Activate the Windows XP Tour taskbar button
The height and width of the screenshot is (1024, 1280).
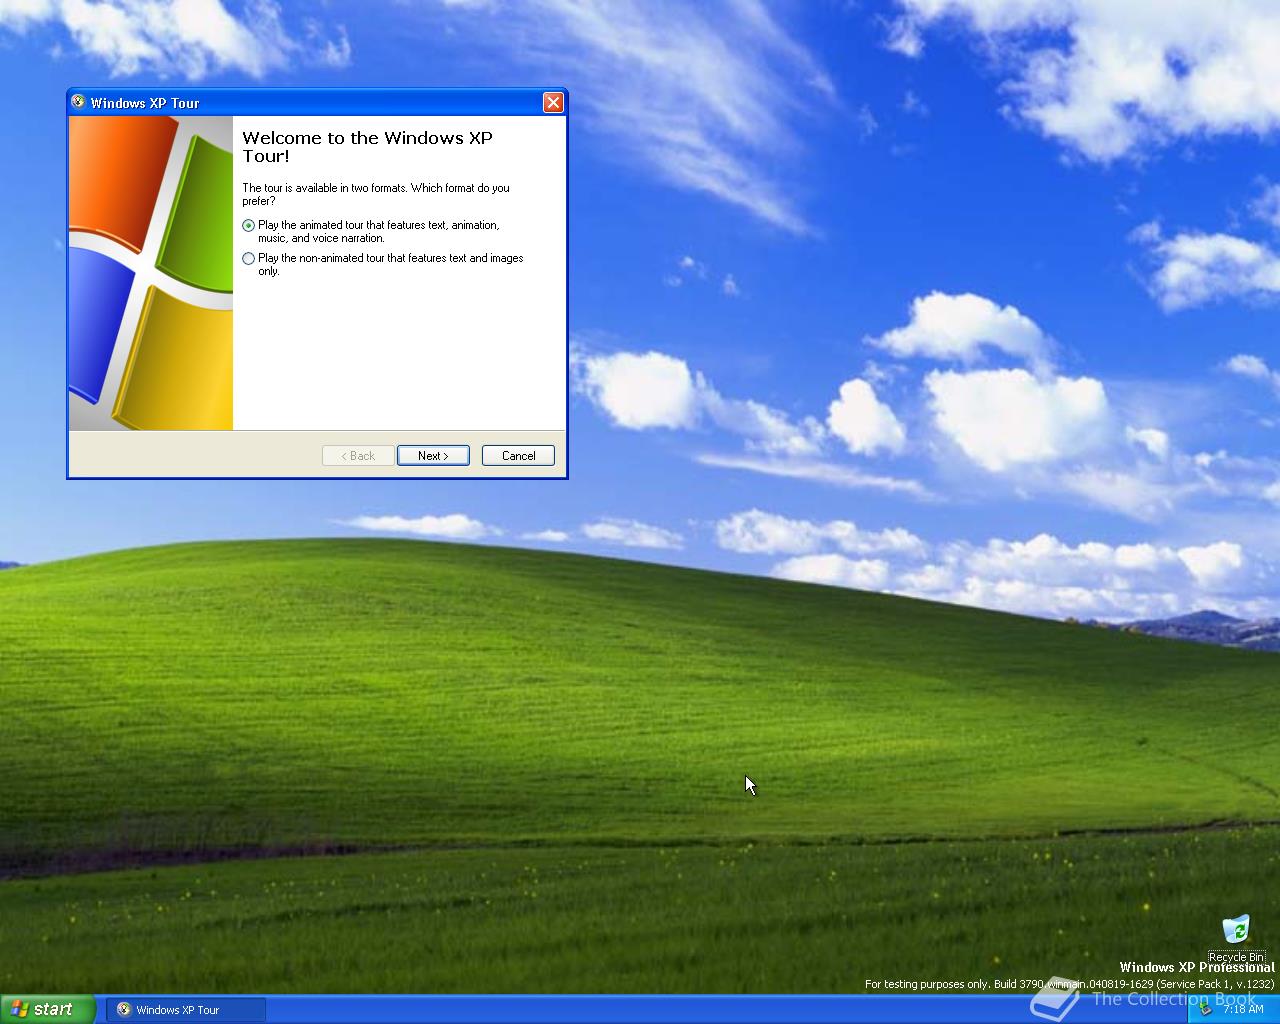point(187,1010)
